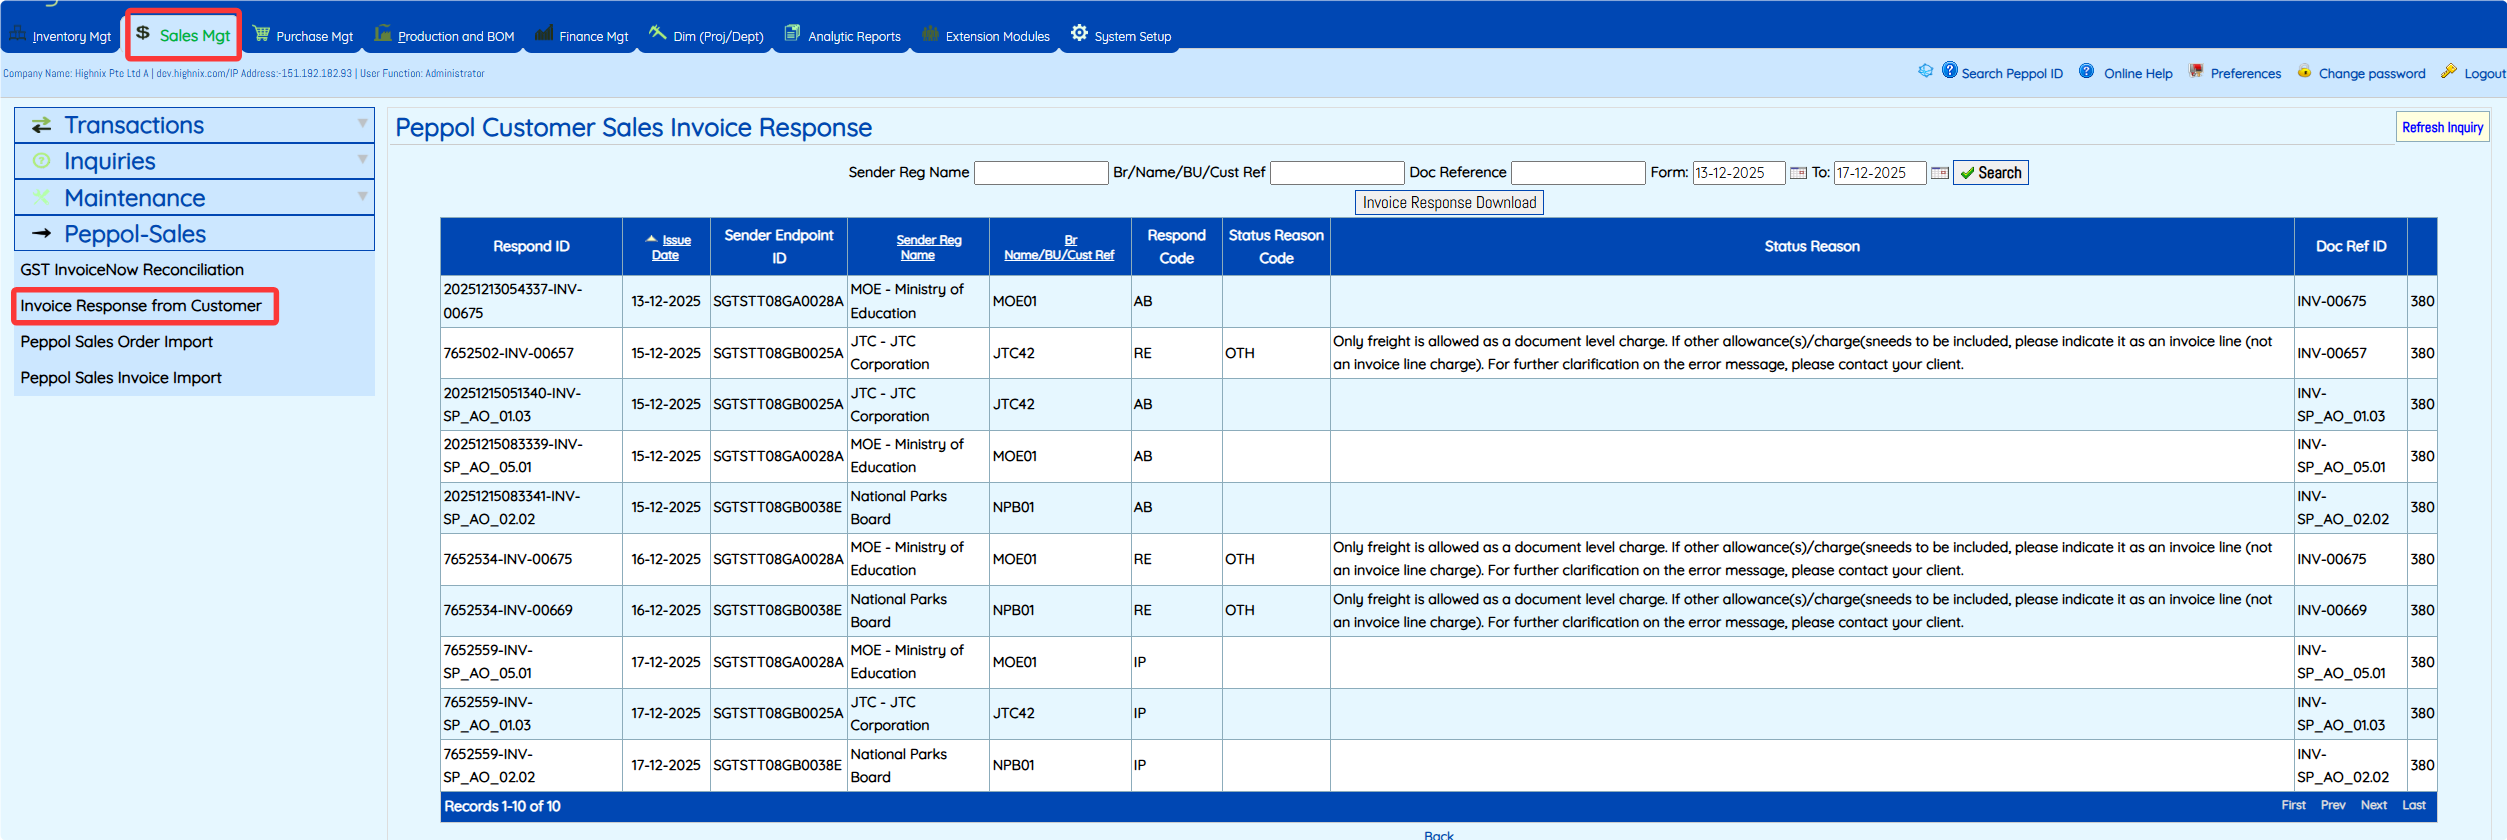
Task: Click the Change password padlock icon
Action: click(2304, 72)
